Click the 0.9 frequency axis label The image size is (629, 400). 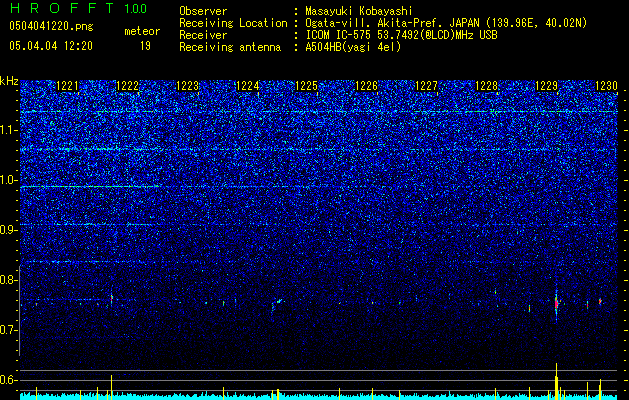click(x=9, y=230)
